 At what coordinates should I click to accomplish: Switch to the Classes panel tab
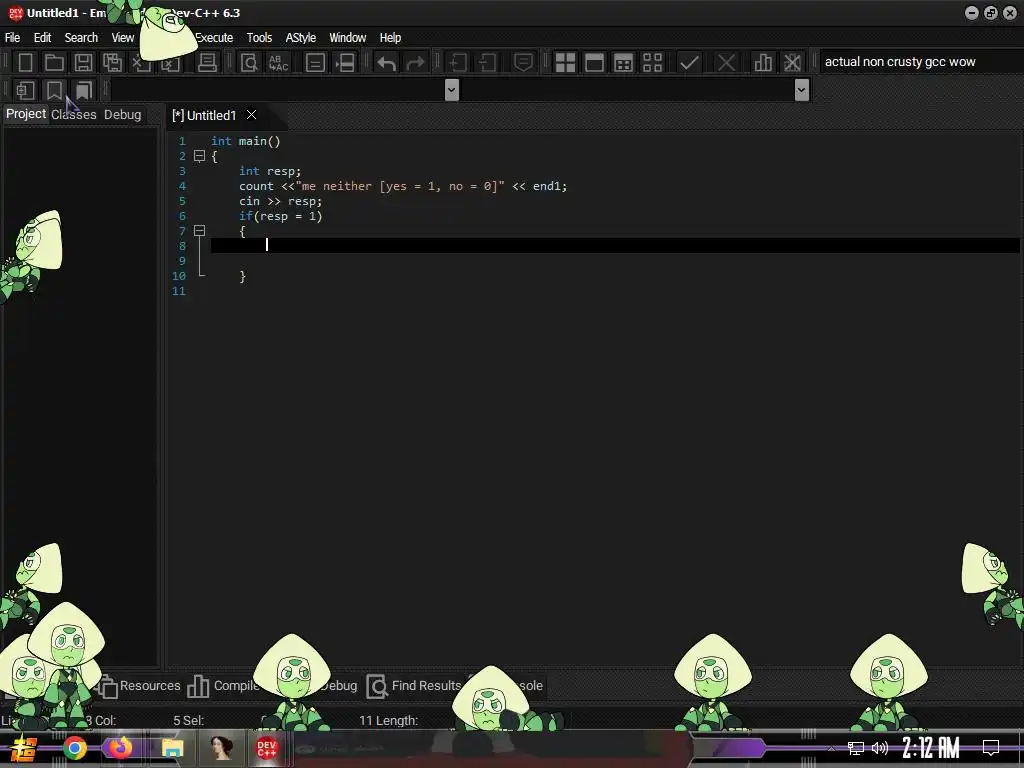tap(74, 114)
